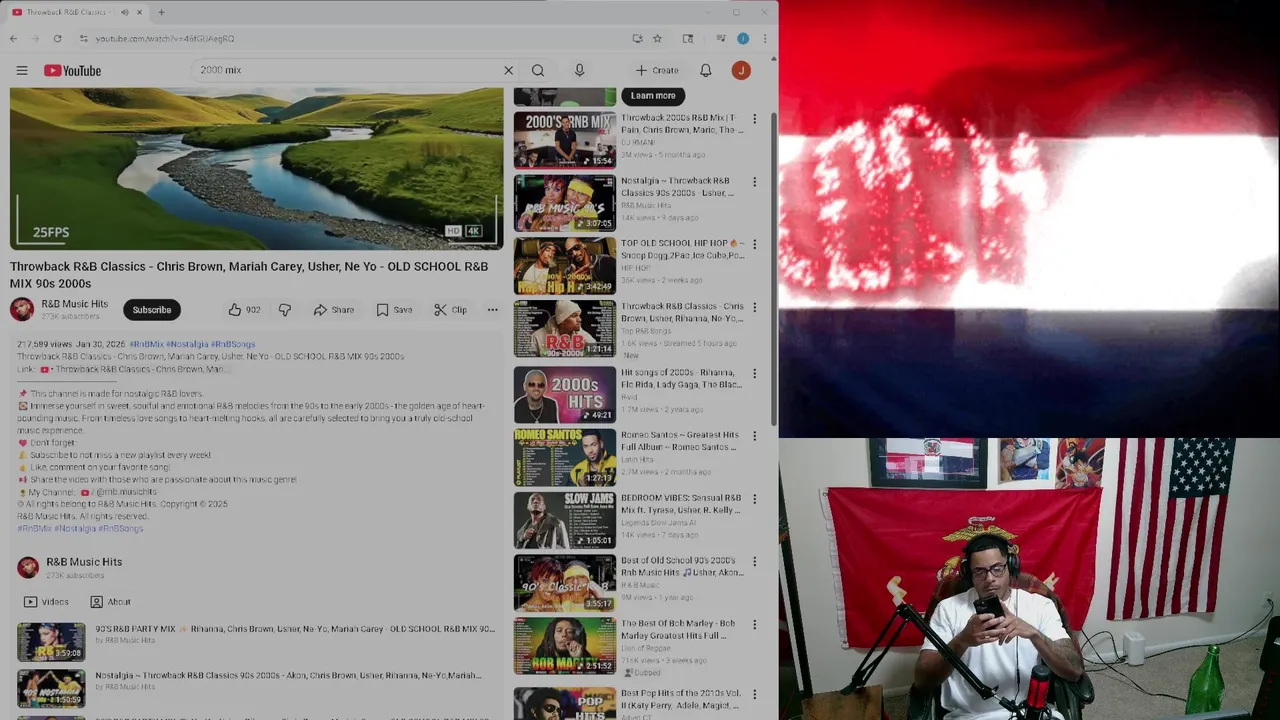
Task: Open R&B Music Hits channel heading below description
Action: click(84, 562)
